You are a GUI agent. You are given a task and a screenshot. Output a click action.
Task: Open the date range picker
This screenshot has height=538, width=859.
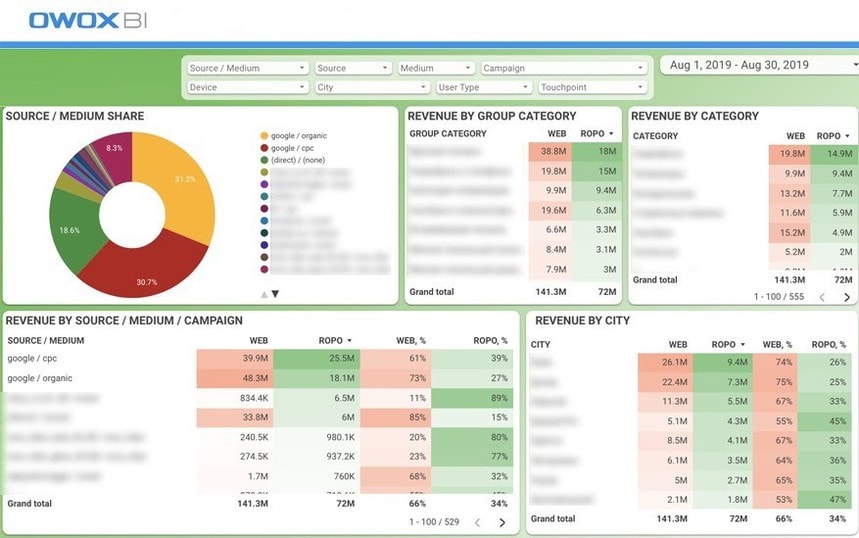(760, 65)
